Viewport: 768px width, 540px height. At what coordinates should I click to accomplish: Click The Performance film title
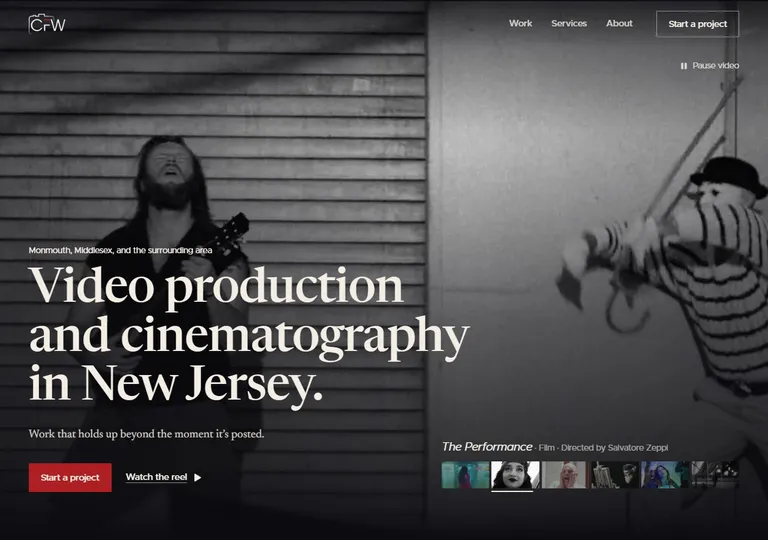tap(487, 446)
